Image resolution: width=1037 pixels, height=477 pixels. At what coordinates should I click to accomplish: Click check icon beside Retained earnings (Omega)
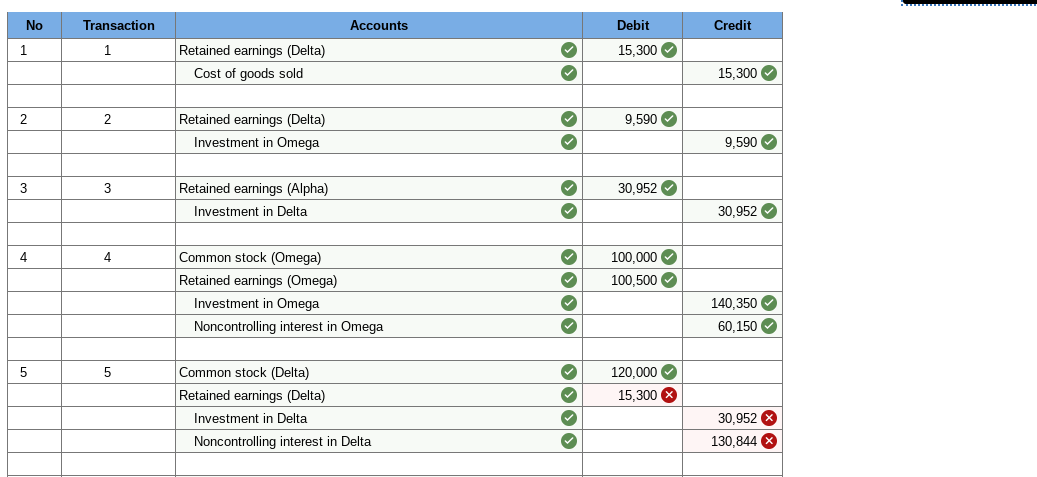pos(568,280)
